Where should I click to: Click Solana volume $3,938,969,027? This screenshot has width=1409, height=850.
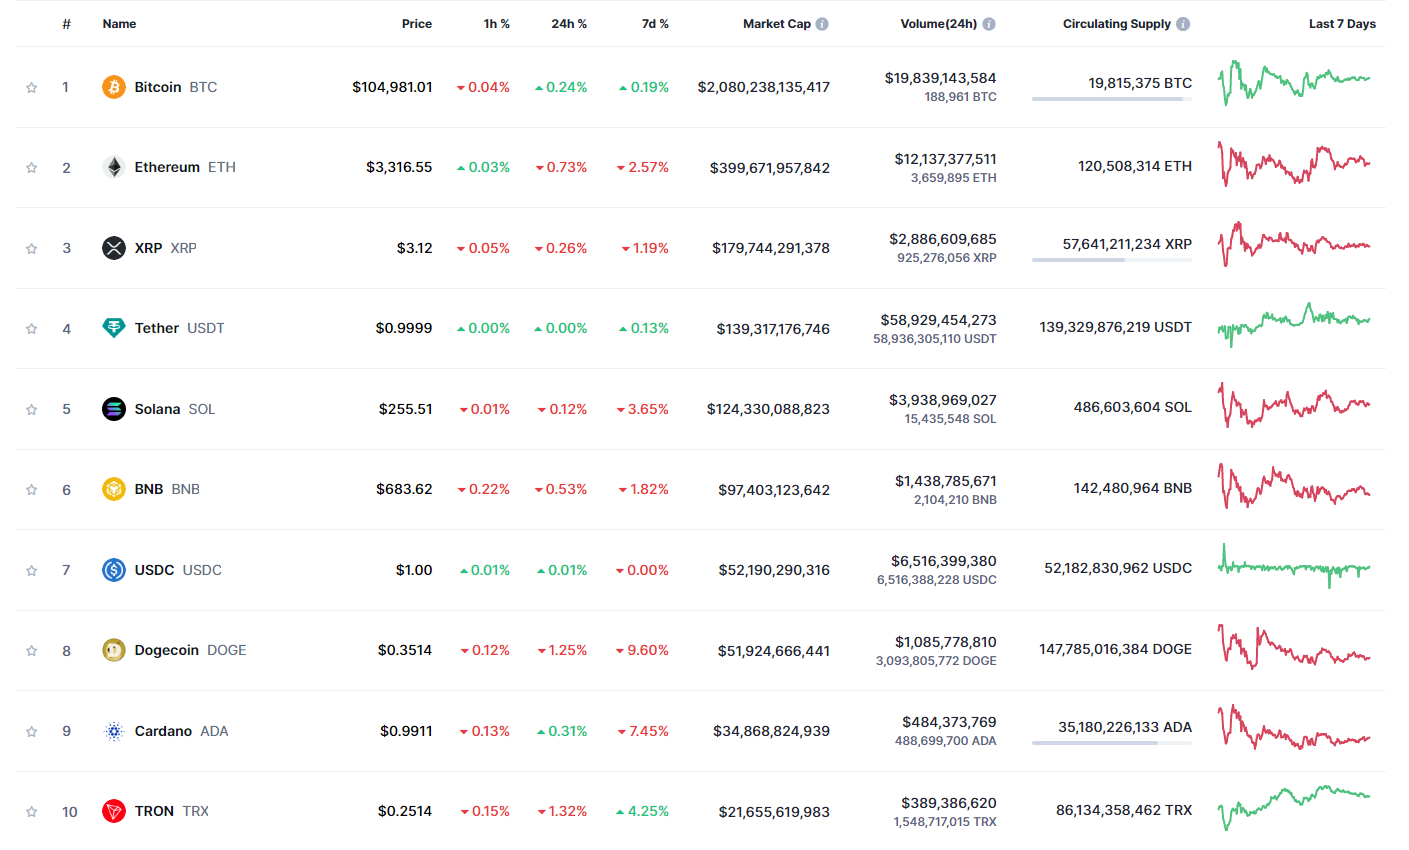[x=943, y=400]
